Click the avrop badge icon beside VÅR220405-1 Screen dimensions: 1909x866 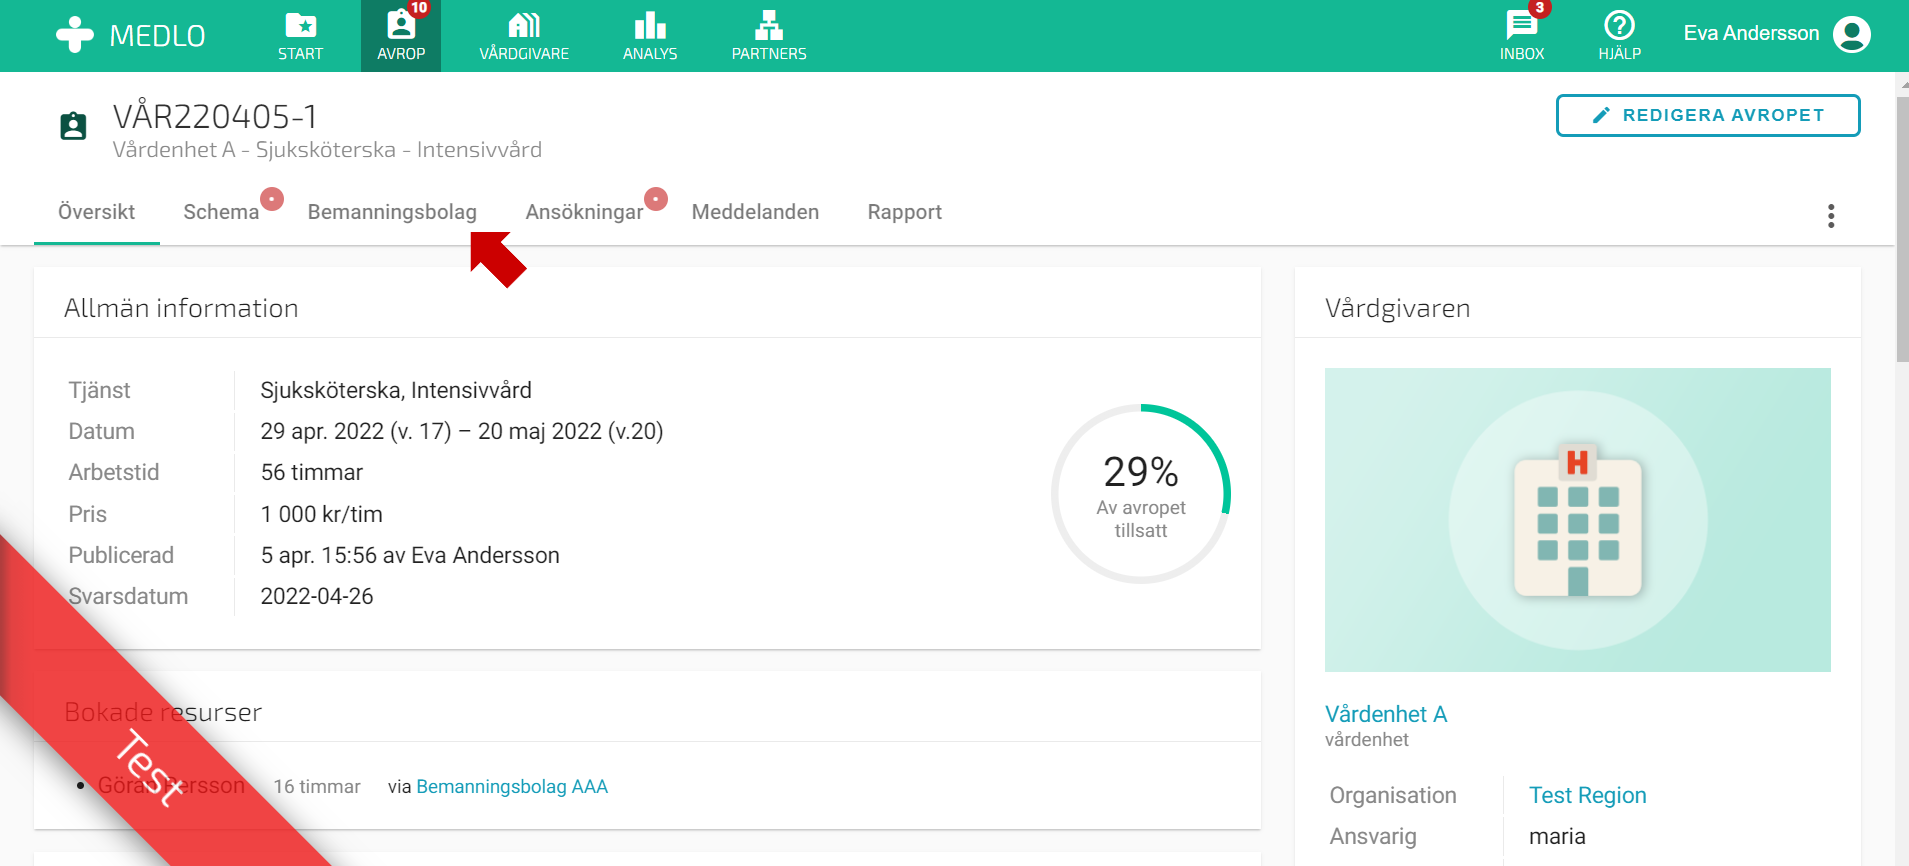click(73, 126)
